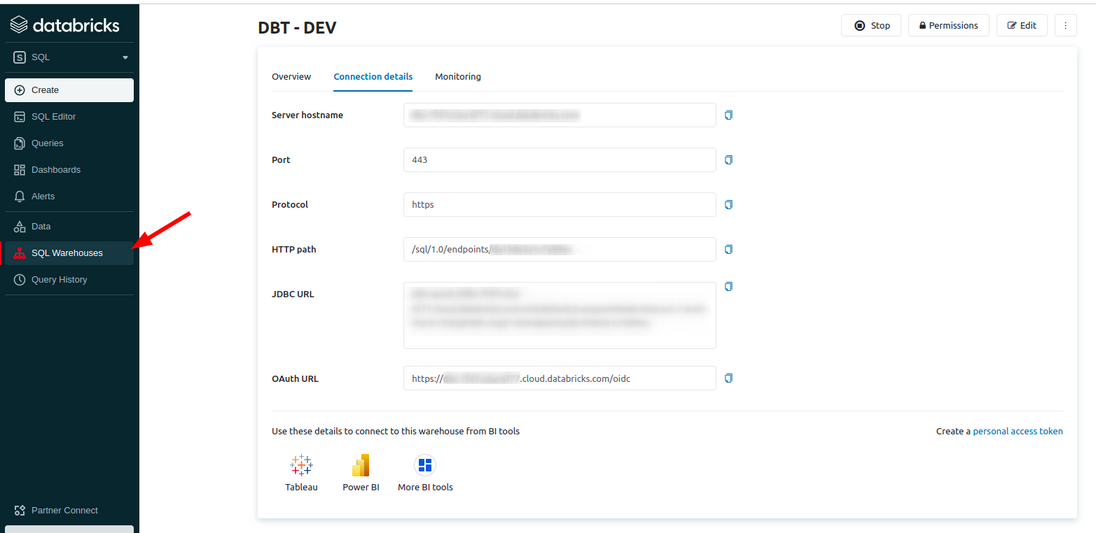
Task: Click the SQL Warehouses red icon
Action: 20,253
